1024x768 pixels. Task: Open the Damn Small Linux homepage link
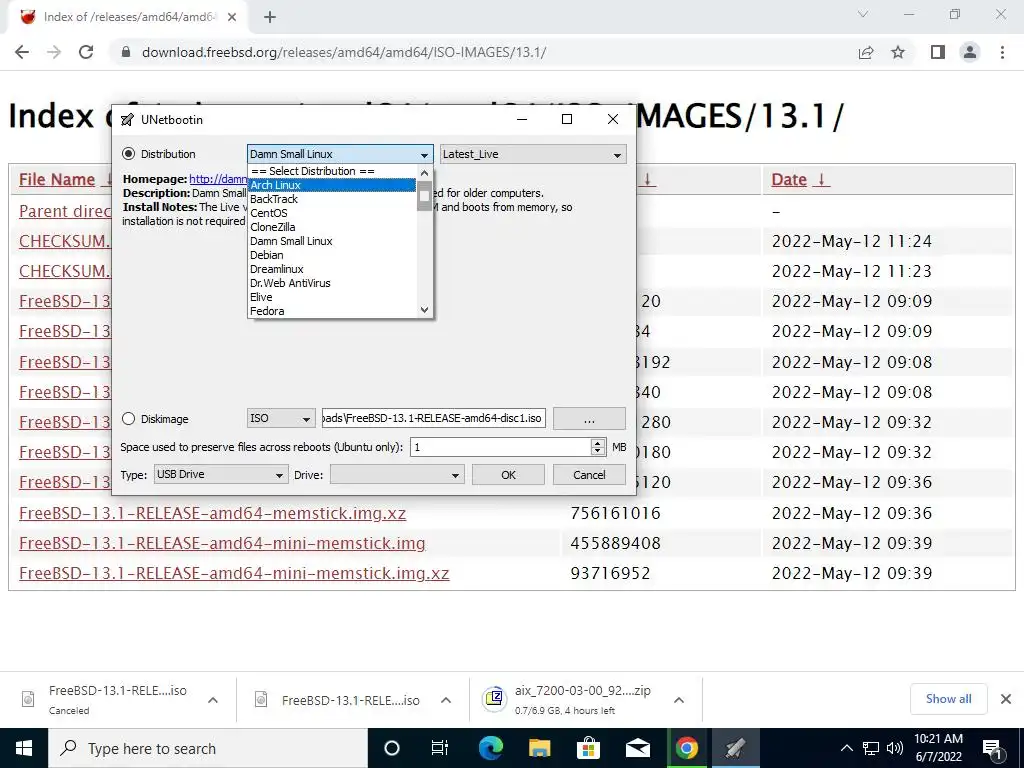(x=218, y=179)
